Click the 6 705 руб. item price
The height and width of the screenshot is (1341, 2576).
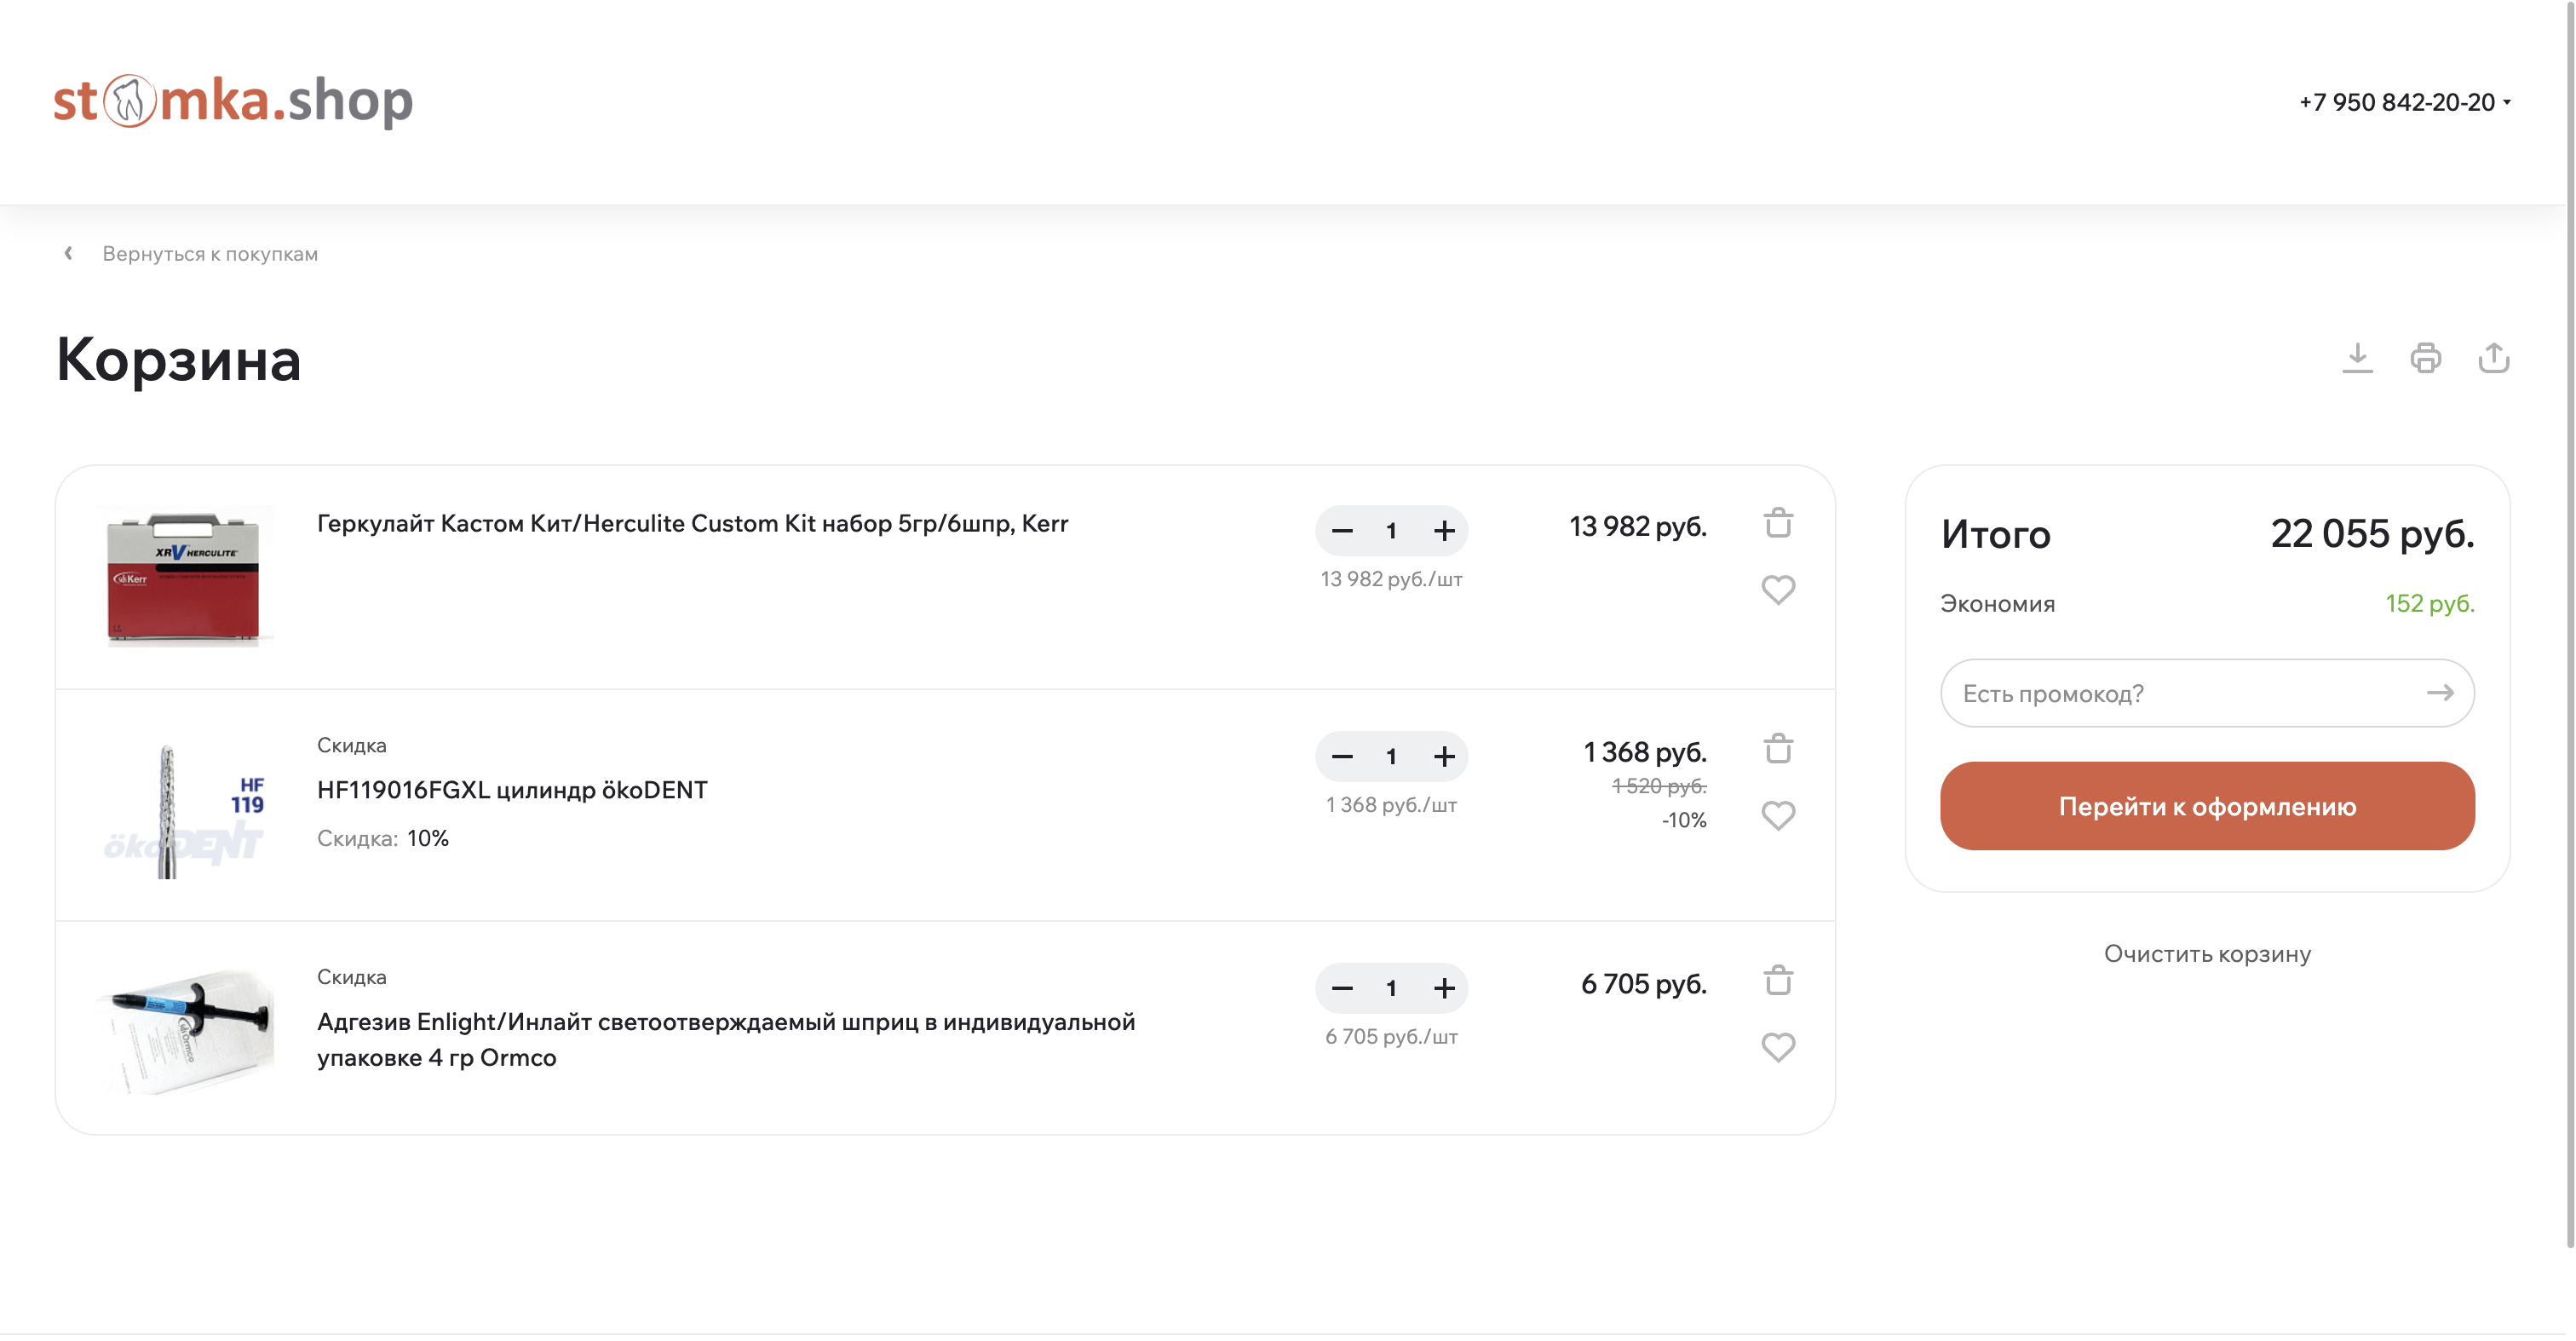[1644, 985]
